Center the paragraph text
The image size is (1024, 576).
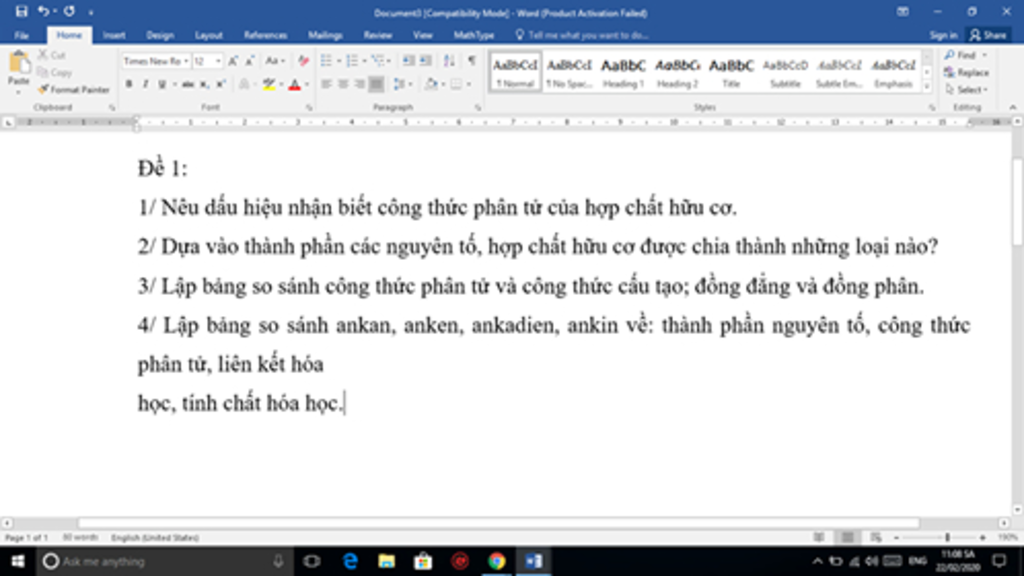point(343,84)
